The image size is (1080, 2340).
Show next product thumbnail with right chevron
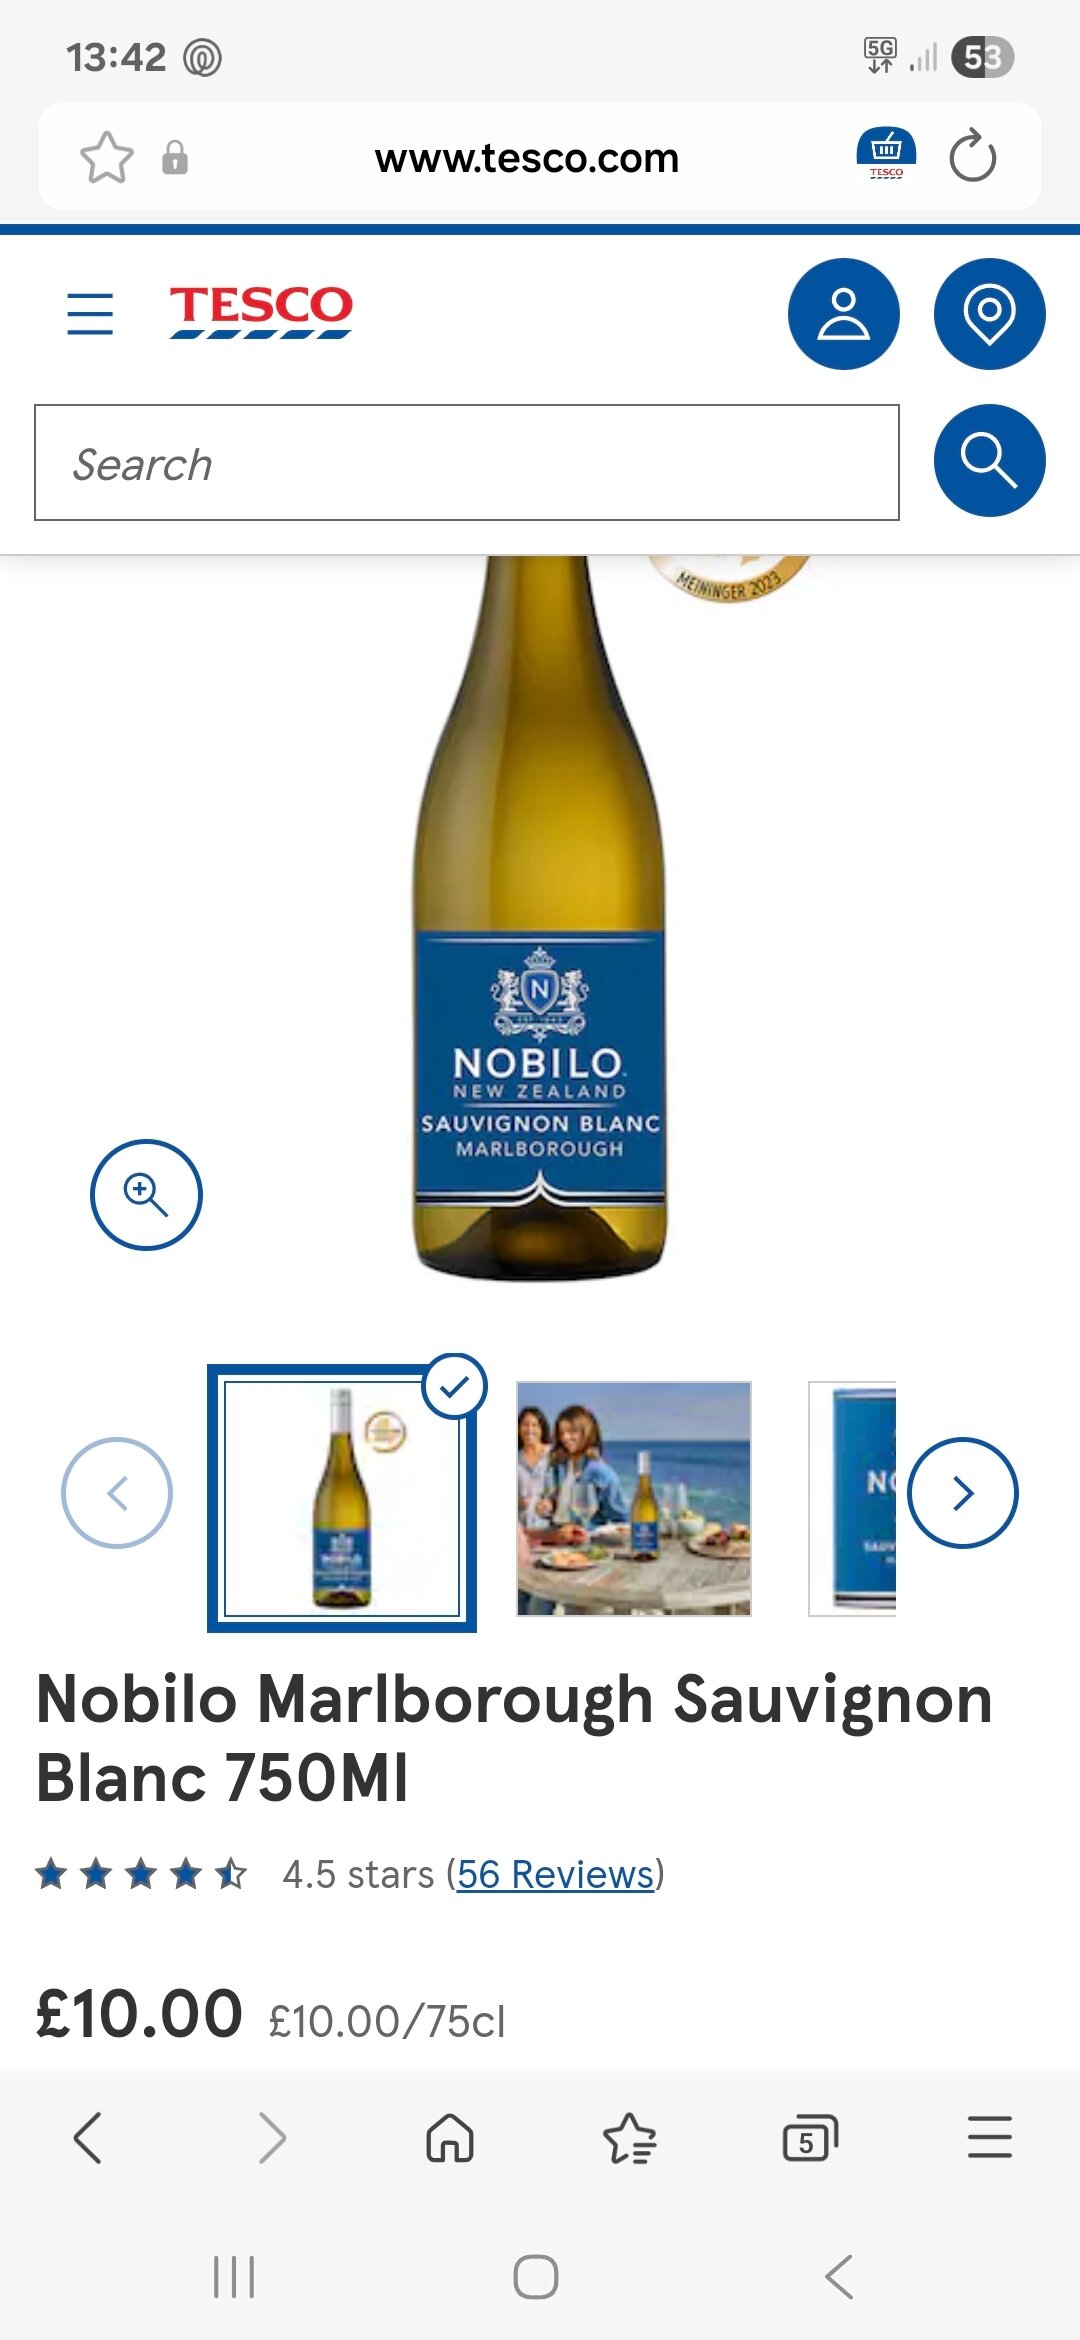(963, 1493)
